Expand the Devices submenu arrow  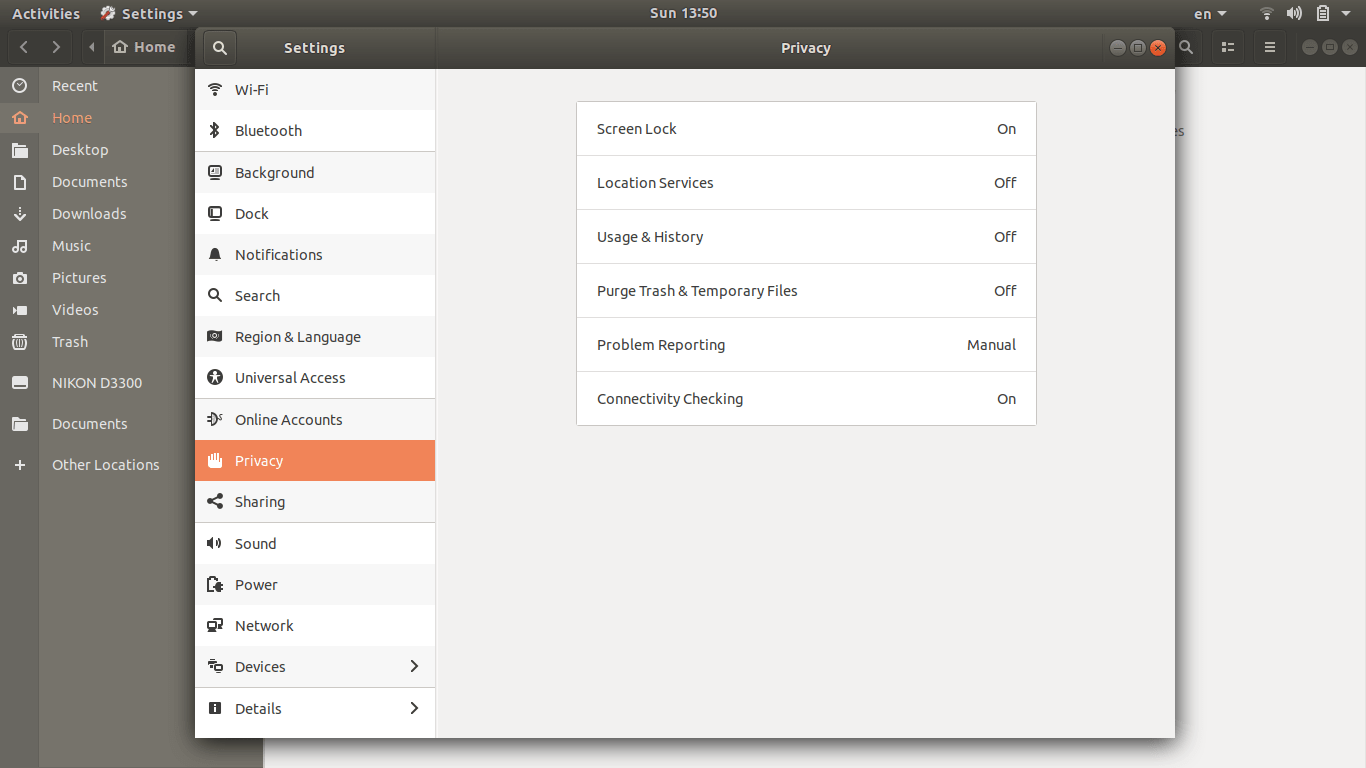pos(414,667)
